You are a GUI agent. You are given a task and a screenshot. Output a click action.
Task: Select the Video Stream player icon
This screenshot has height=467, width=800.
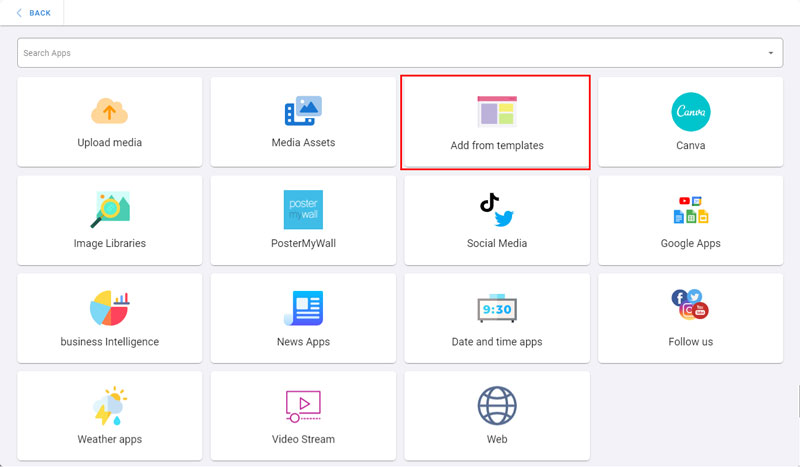click(303, 405)
